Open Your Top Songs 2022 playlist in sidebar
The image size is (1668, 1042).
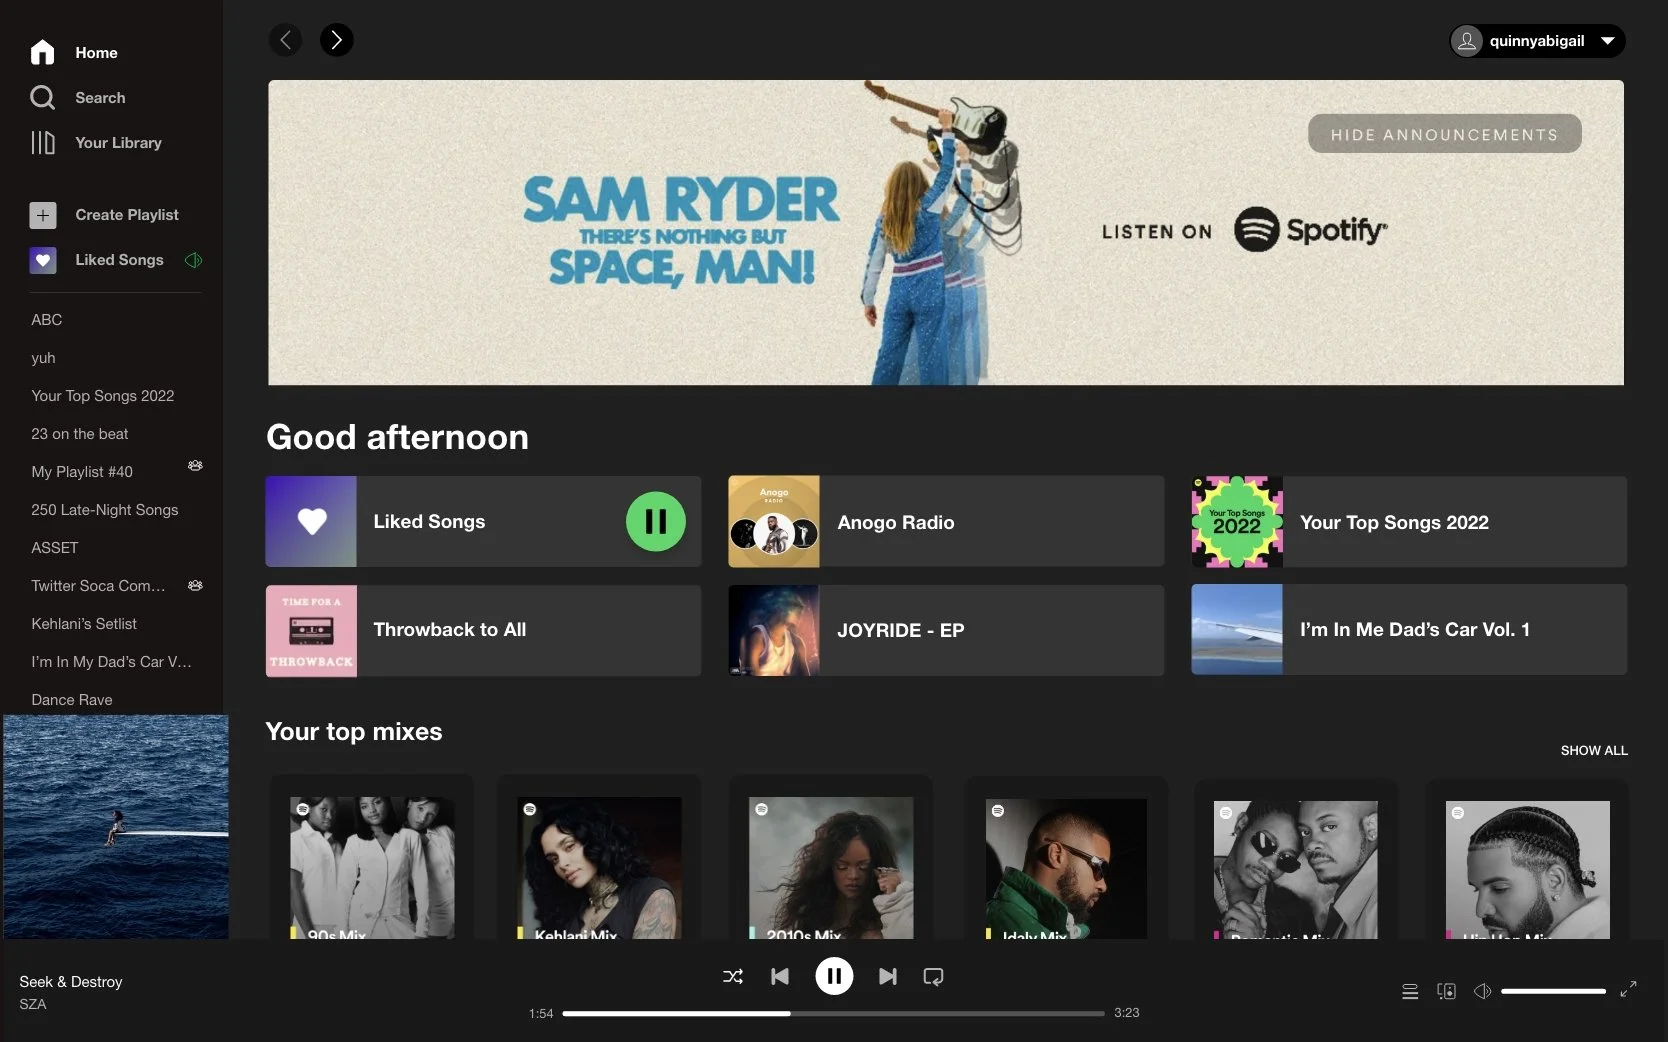(x=102, y=396)
